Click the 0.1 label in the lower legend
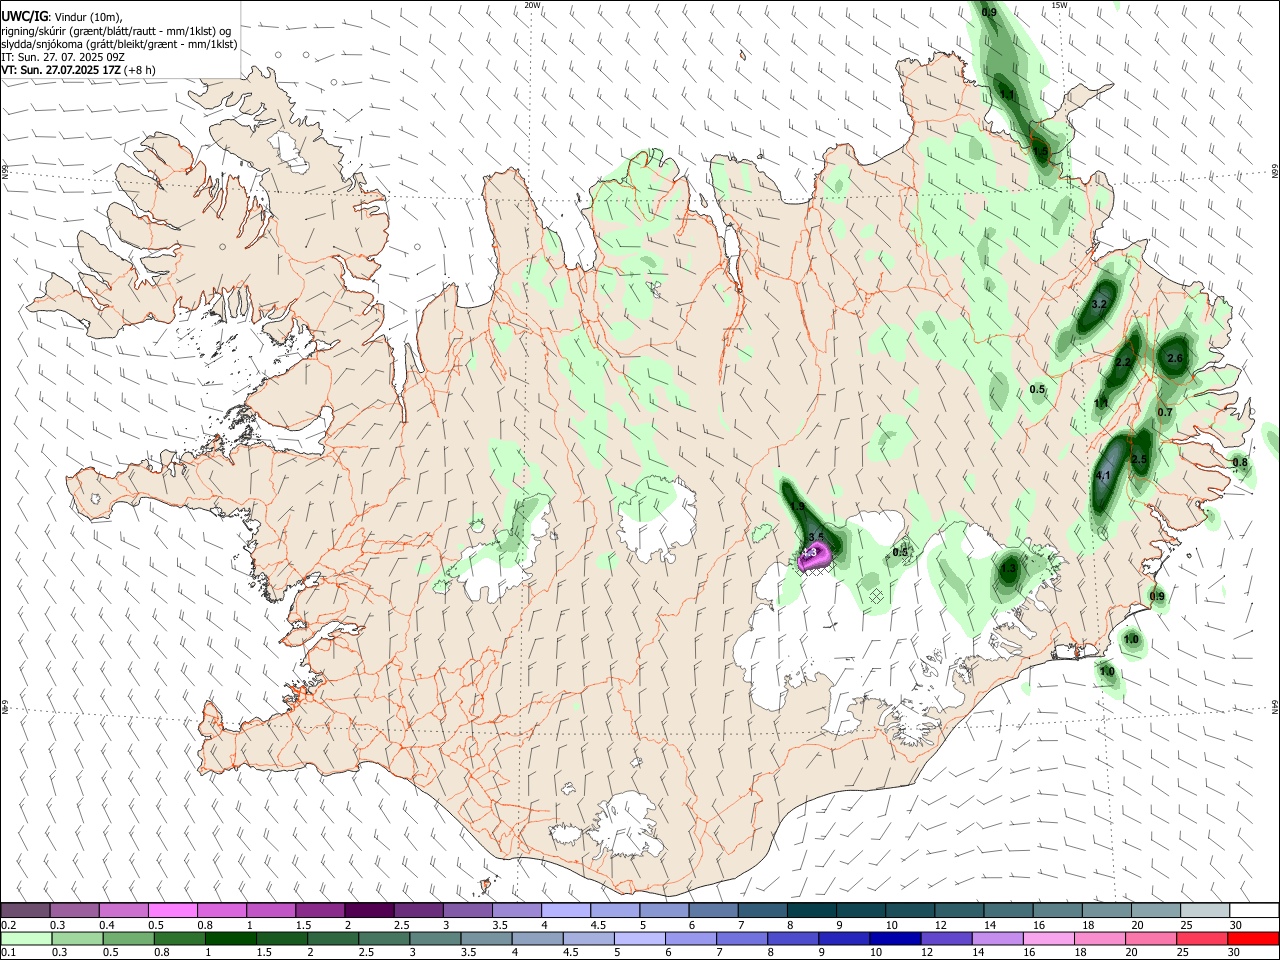This screenshot has width=1280, height=960. (9, 952)
